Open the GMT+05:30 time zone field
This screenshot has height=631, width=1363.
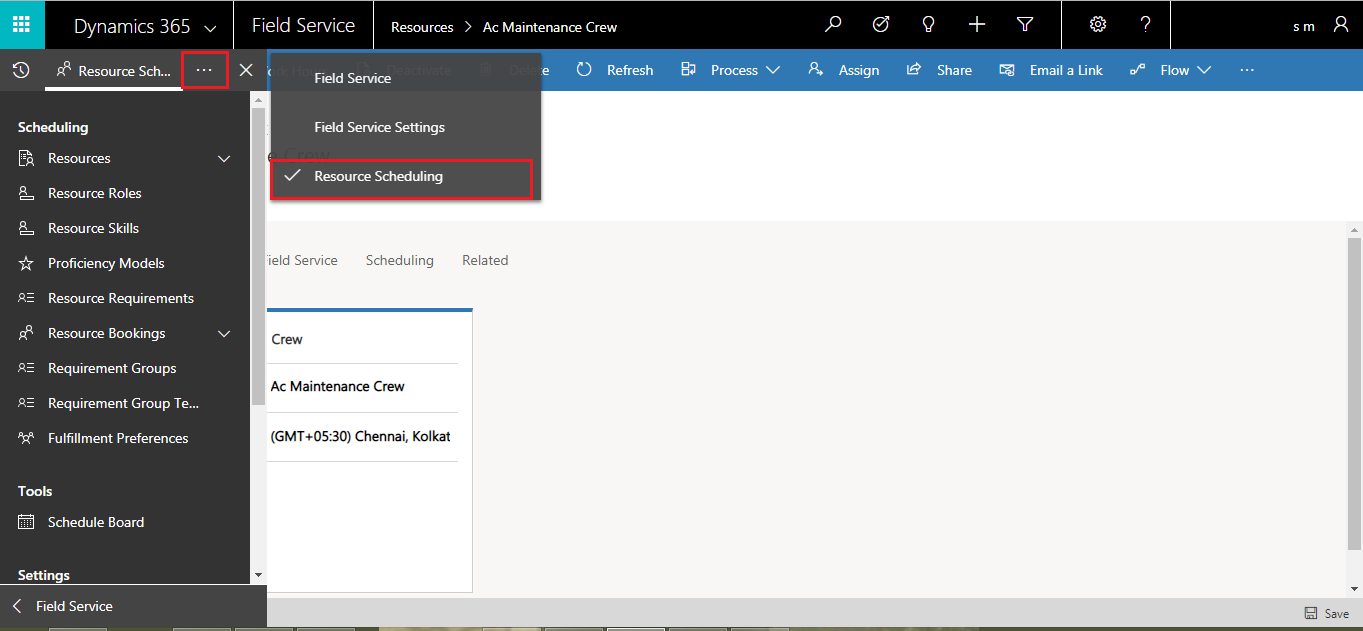click(x=363, y=437)
